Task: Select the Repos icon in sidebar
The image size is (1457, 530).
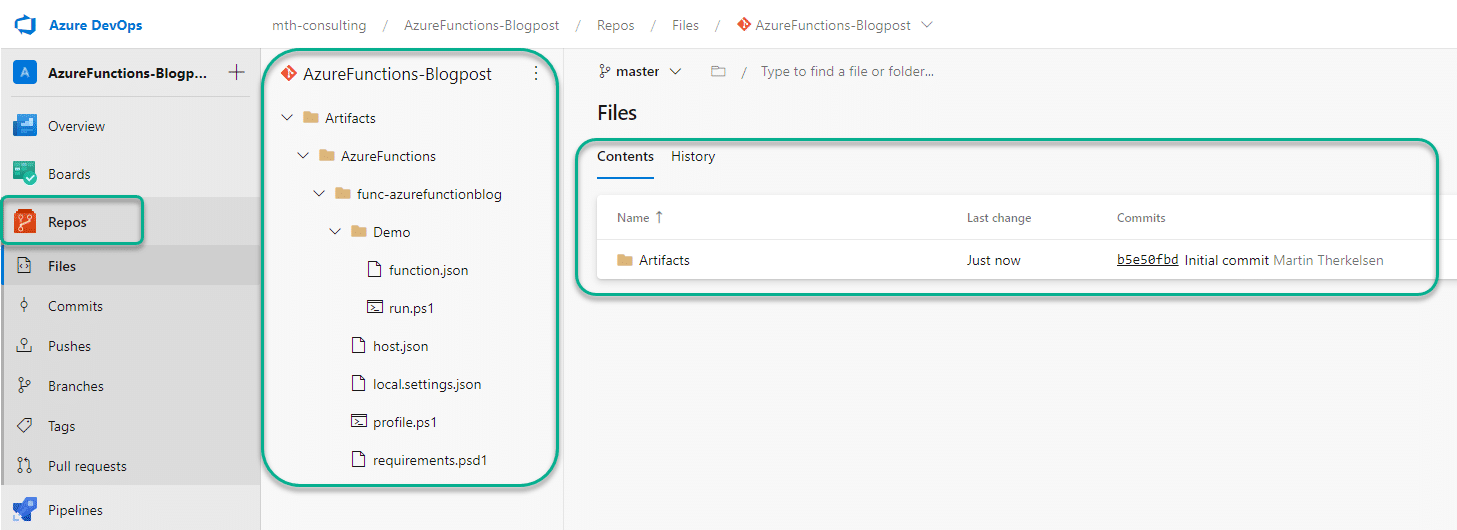Action: (x=25, y=222)
